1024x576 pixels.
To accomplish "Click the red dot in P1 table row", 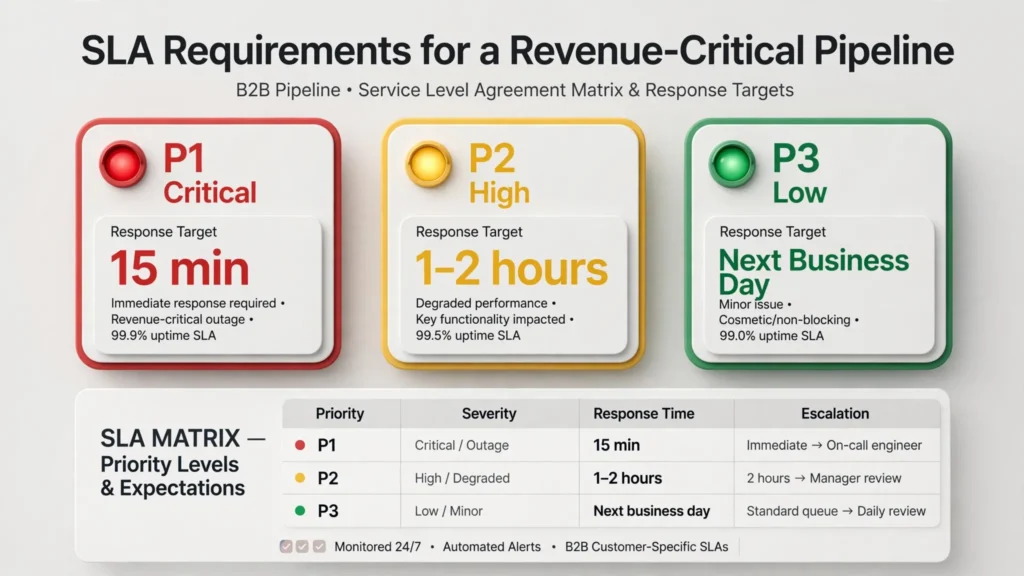I will pyautogui.click(x=300, y=445).
